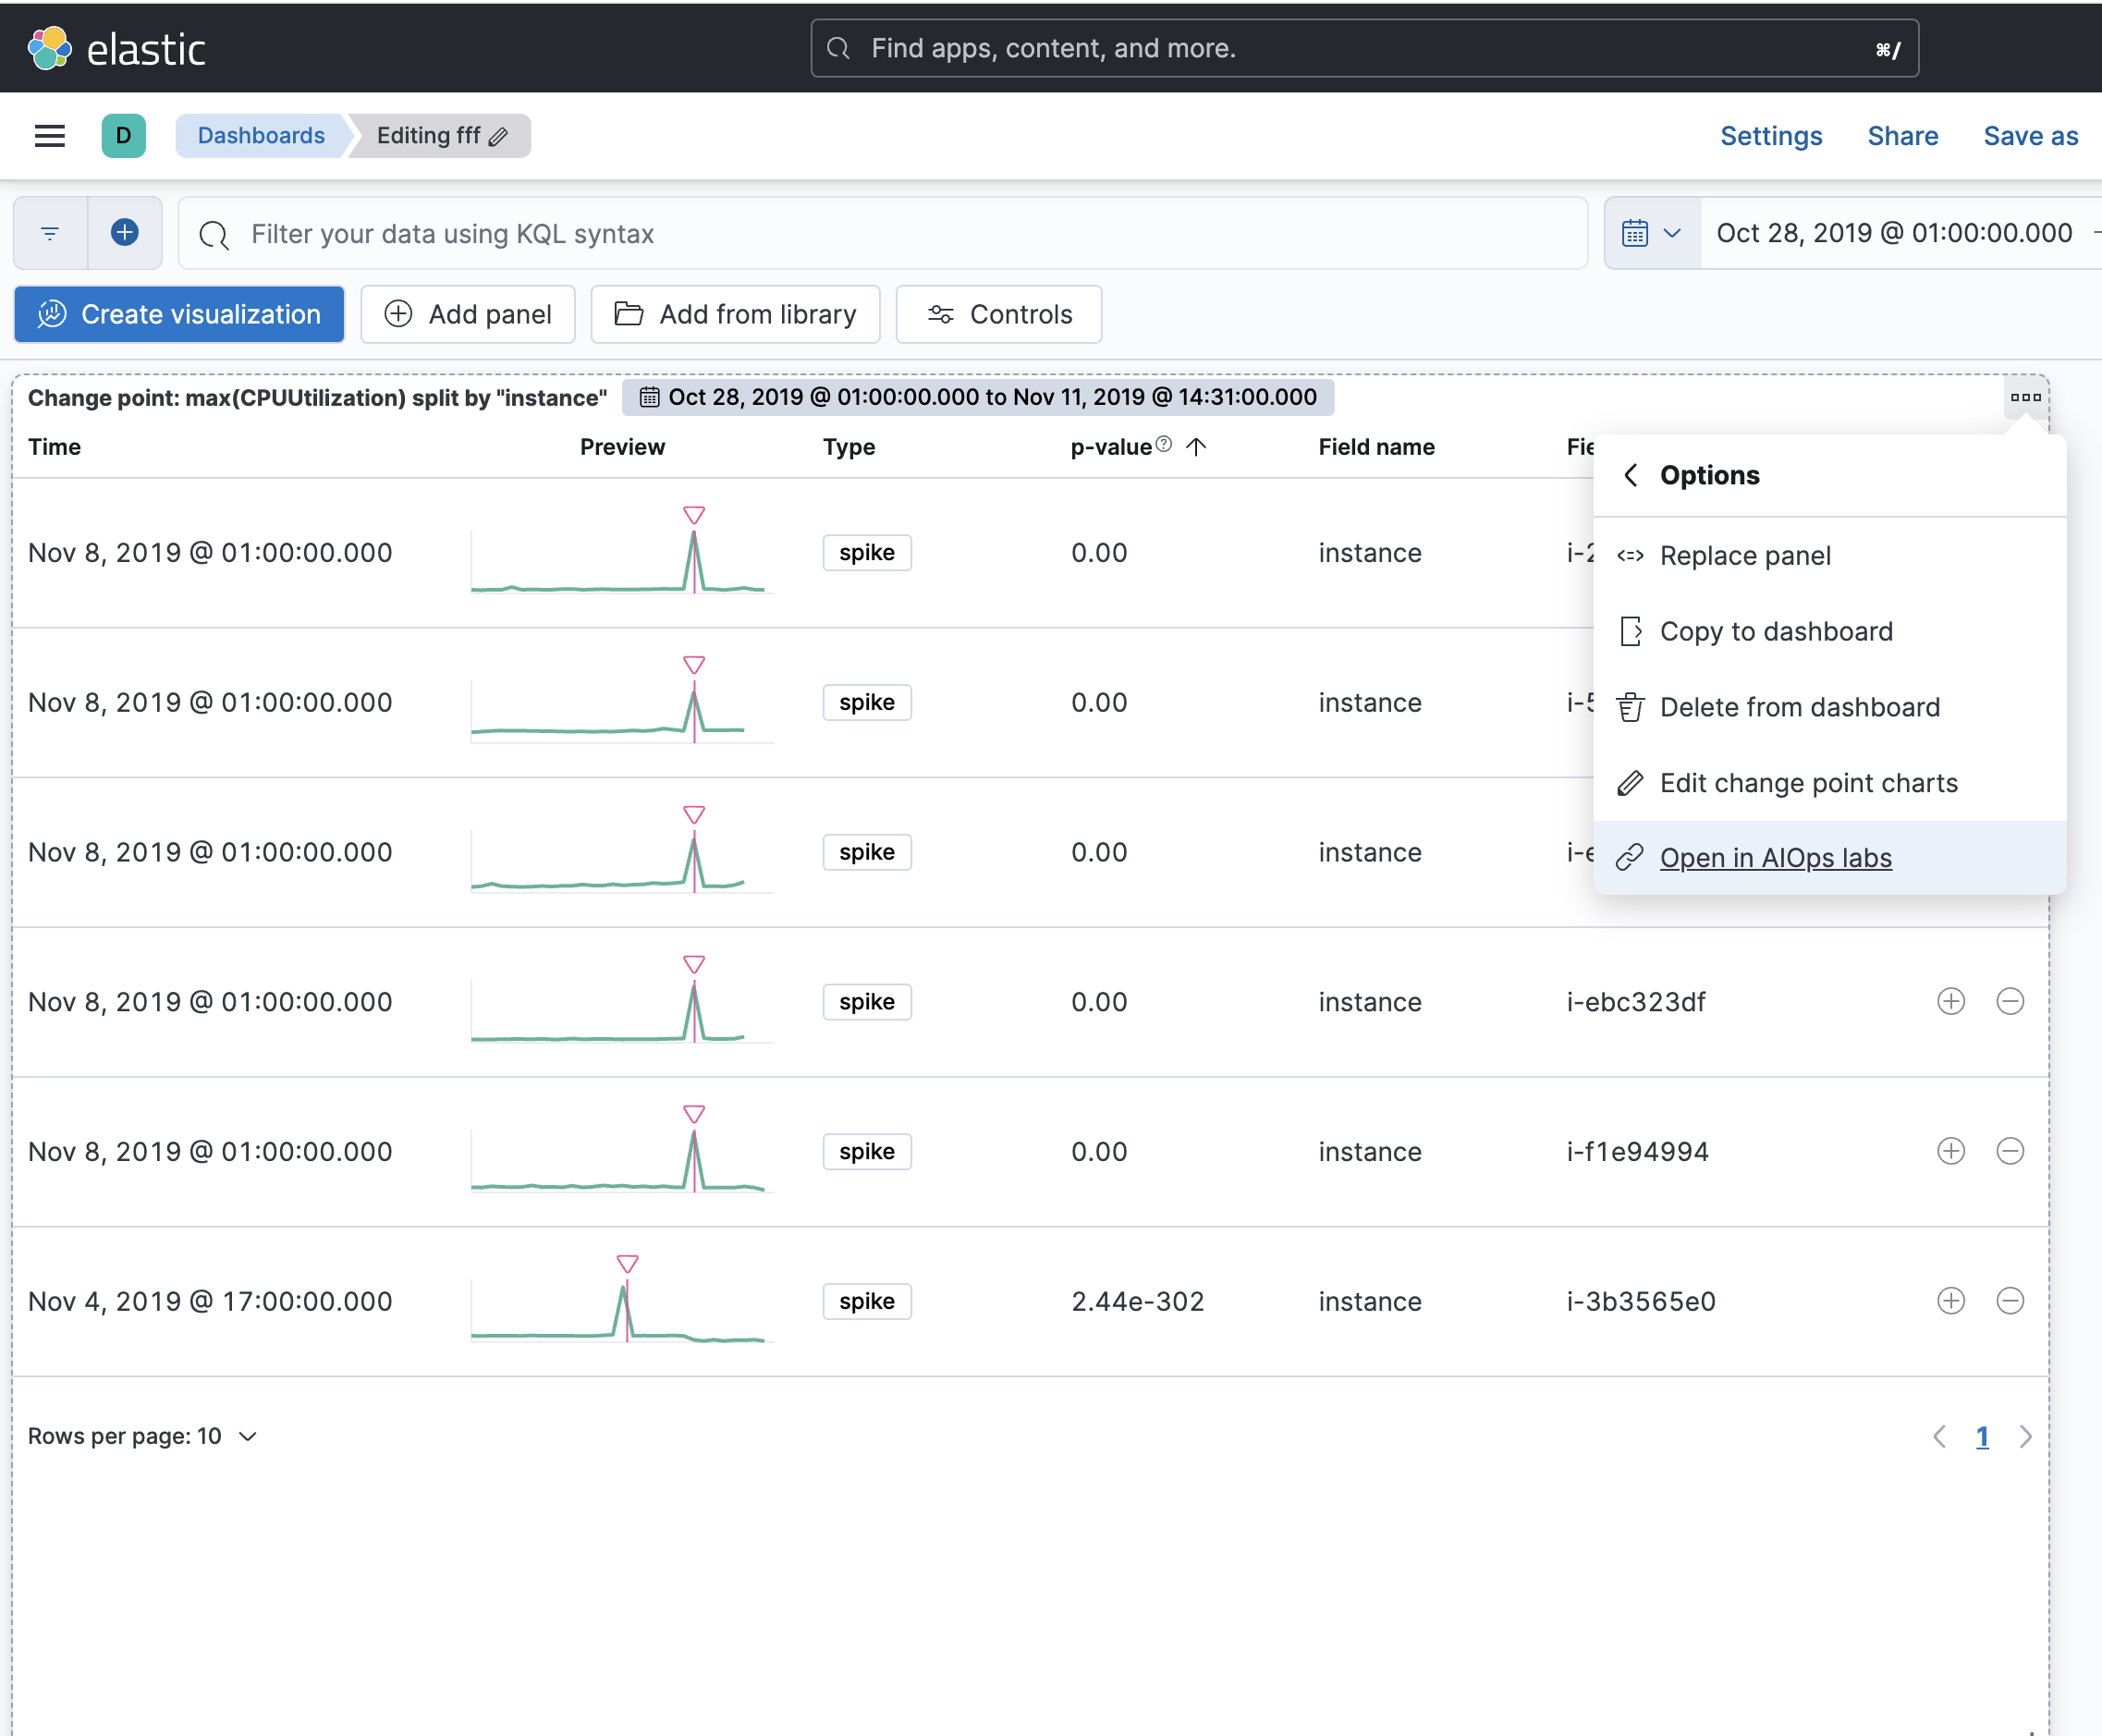Image resolution: width=2102 pixels, height=1736 pixels.
Task: Click preview chart of first row
Action: point(622,552)
